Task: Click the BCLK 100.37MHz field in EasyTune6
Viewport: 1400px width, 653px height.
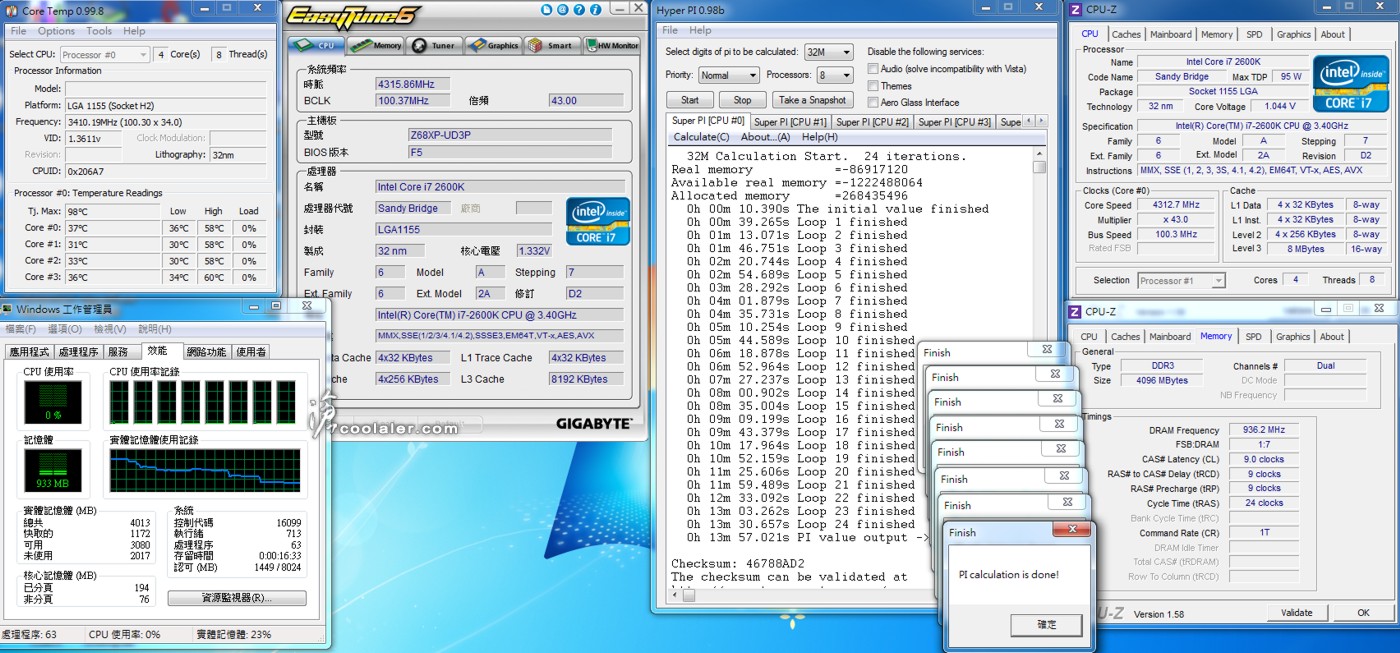Action: (x=412, y=101)
